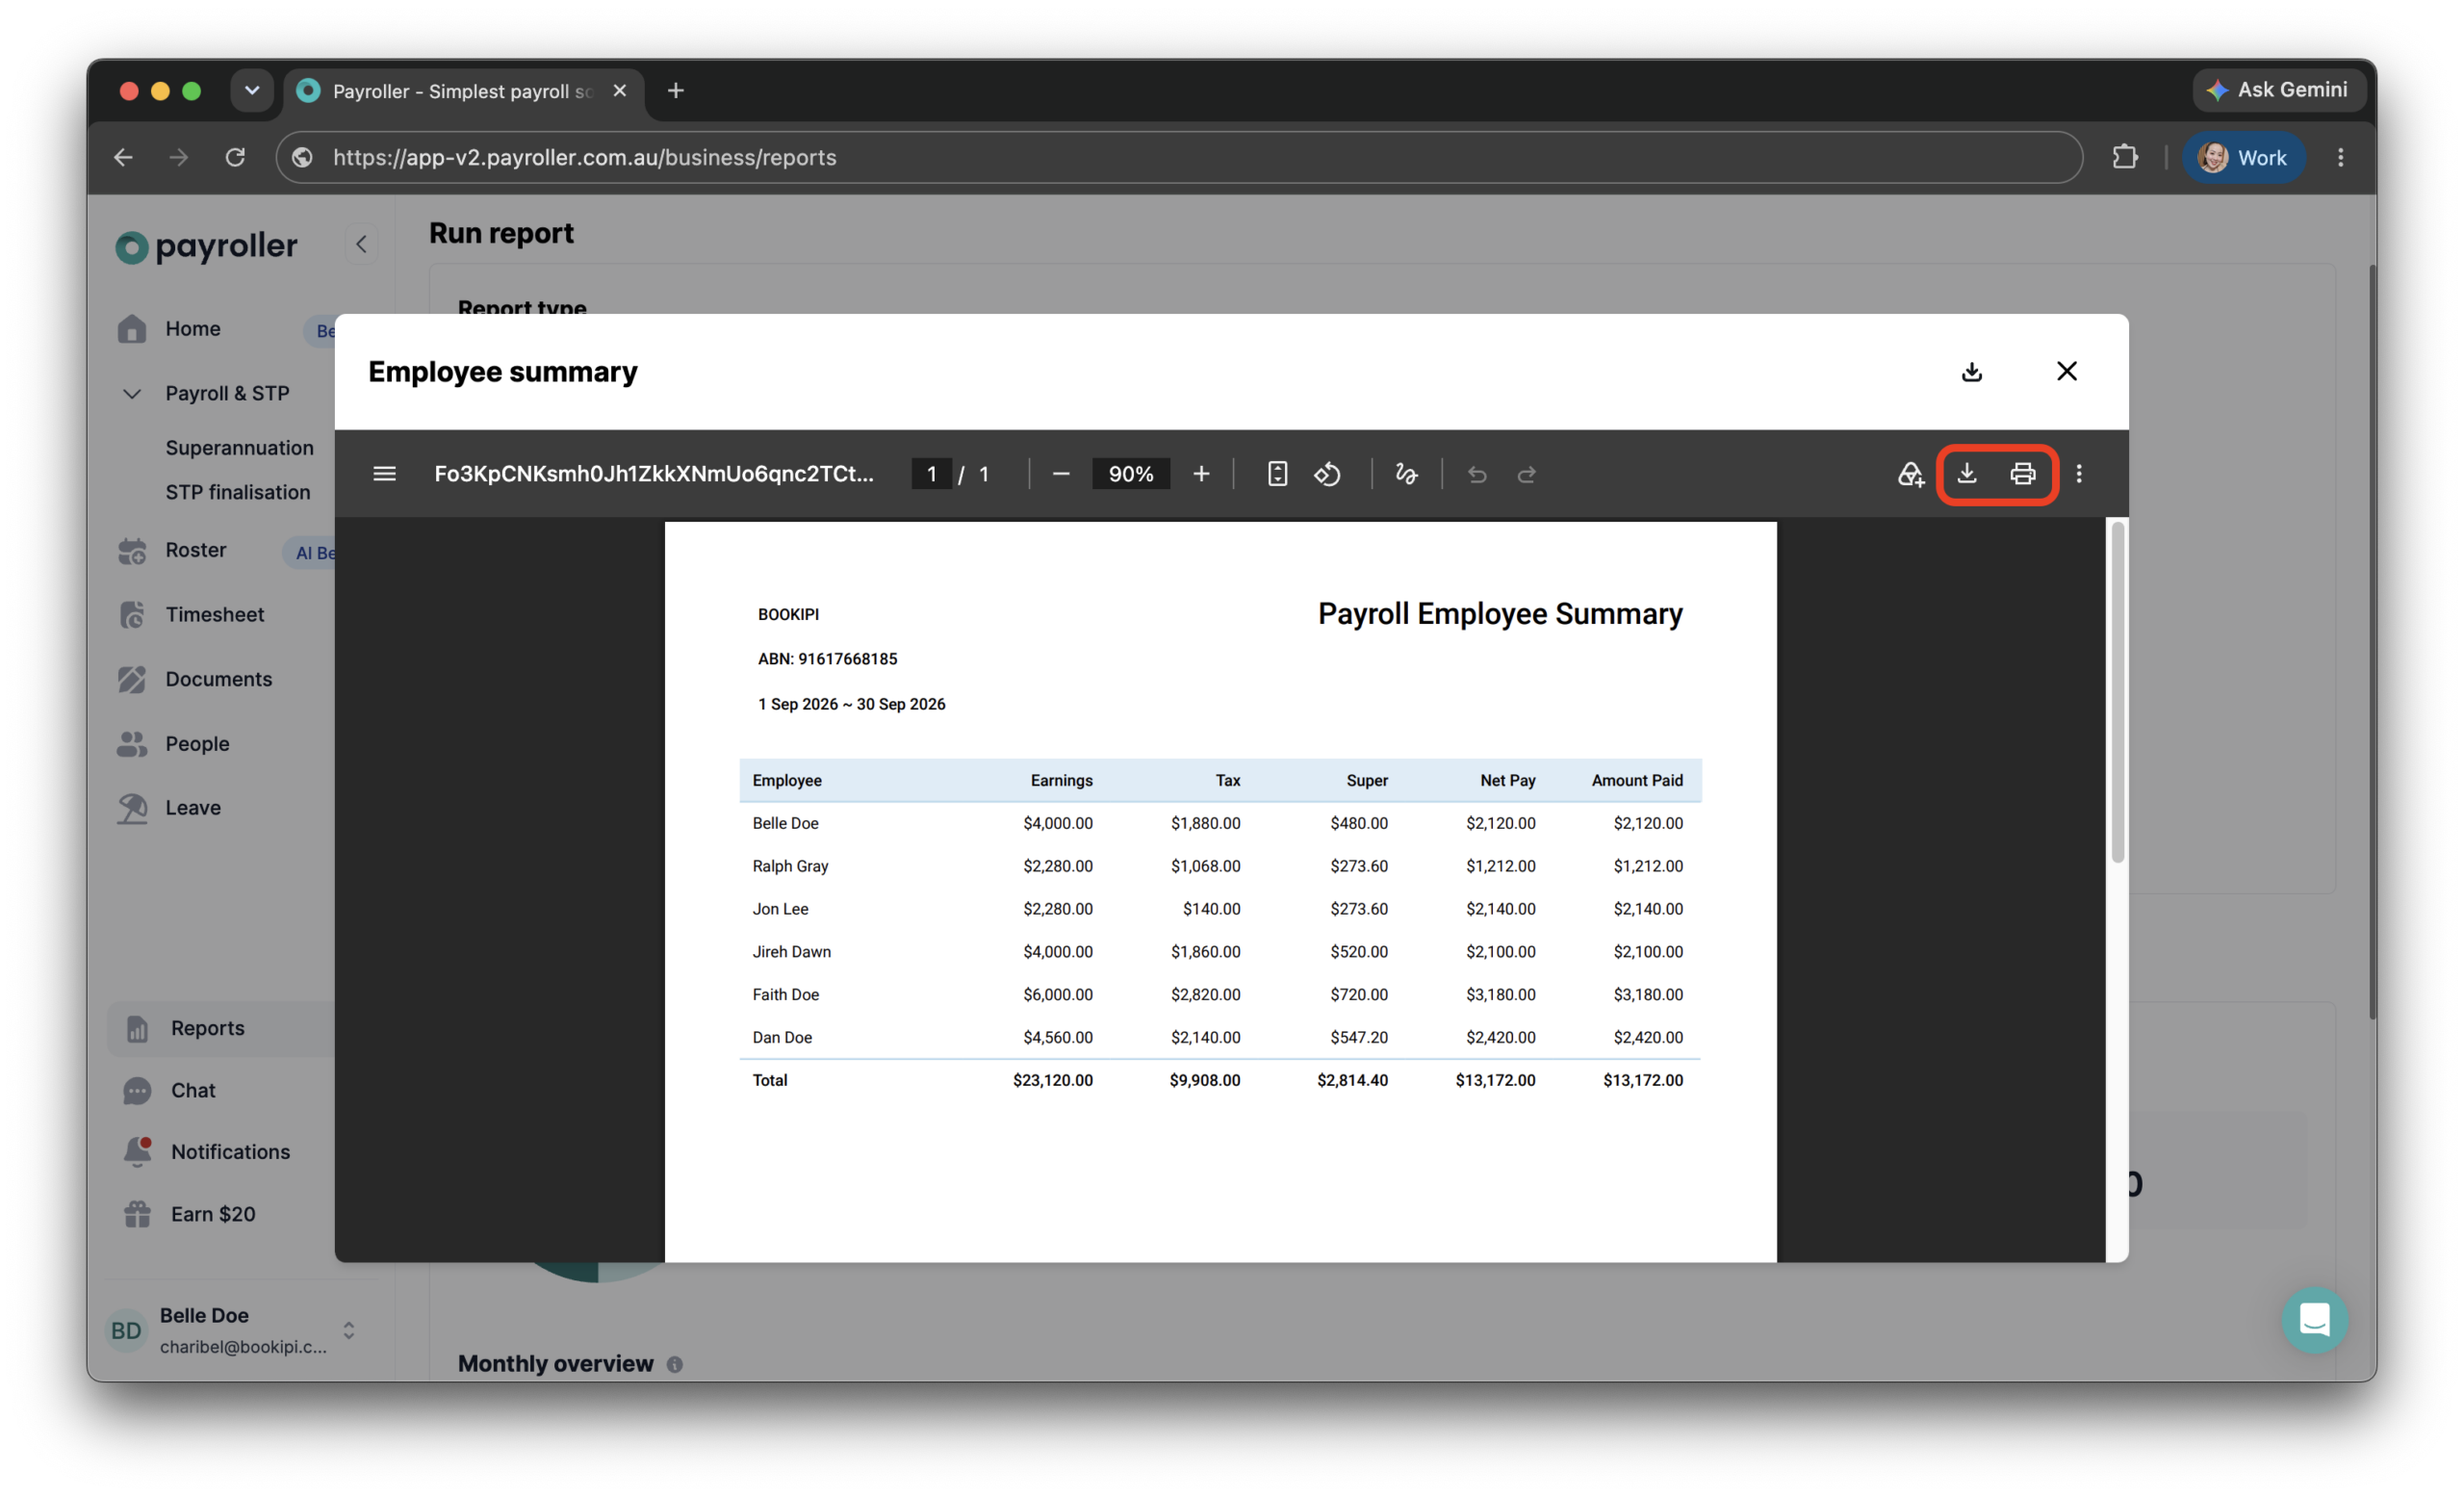Click the ABN: 91617668185 text
2464x1497 pixels.
click(827, 659)
